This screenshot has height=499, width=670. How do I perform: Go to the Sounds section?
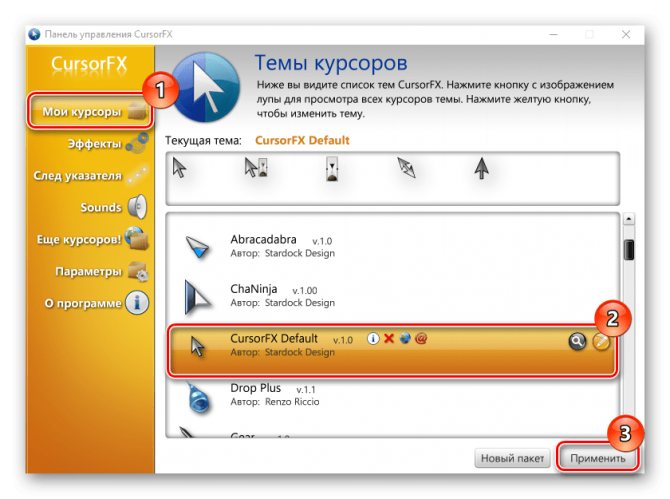[x=101, y=208]
